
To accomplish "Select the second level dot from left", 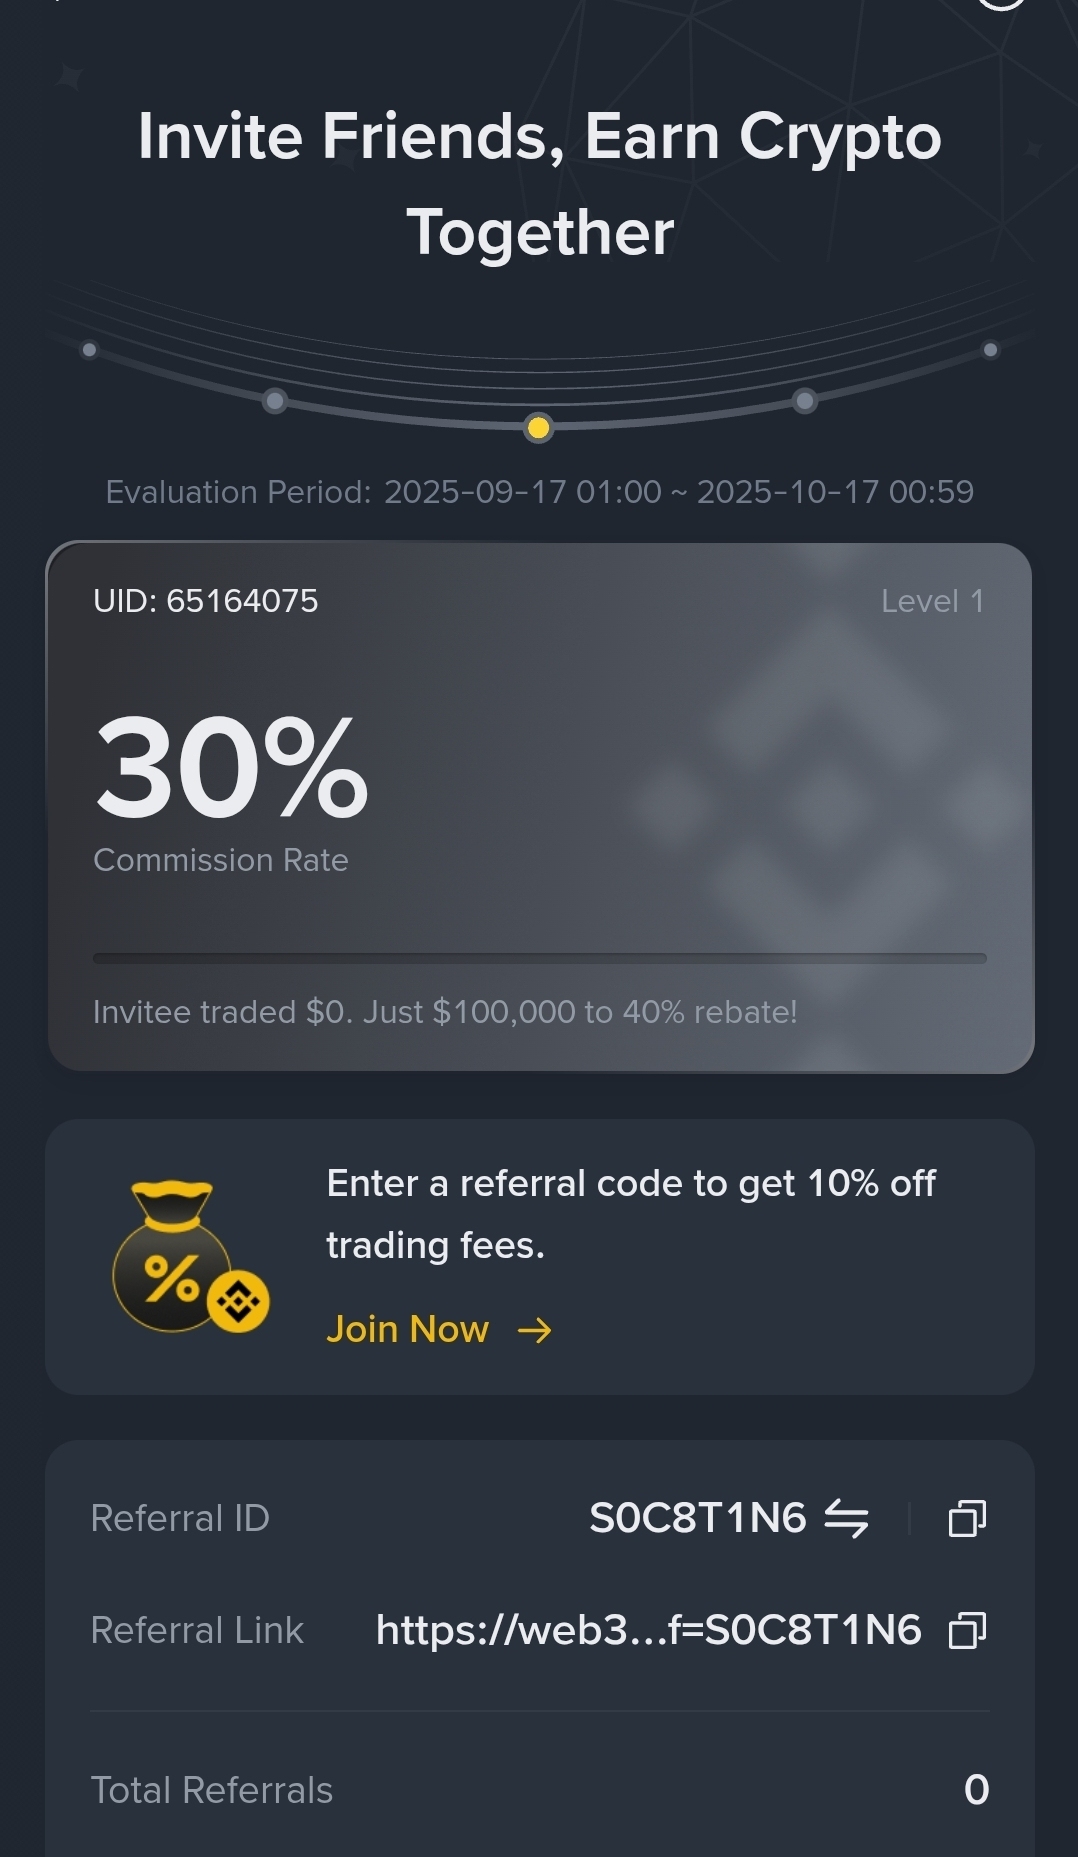I will (x=275, y=401).
